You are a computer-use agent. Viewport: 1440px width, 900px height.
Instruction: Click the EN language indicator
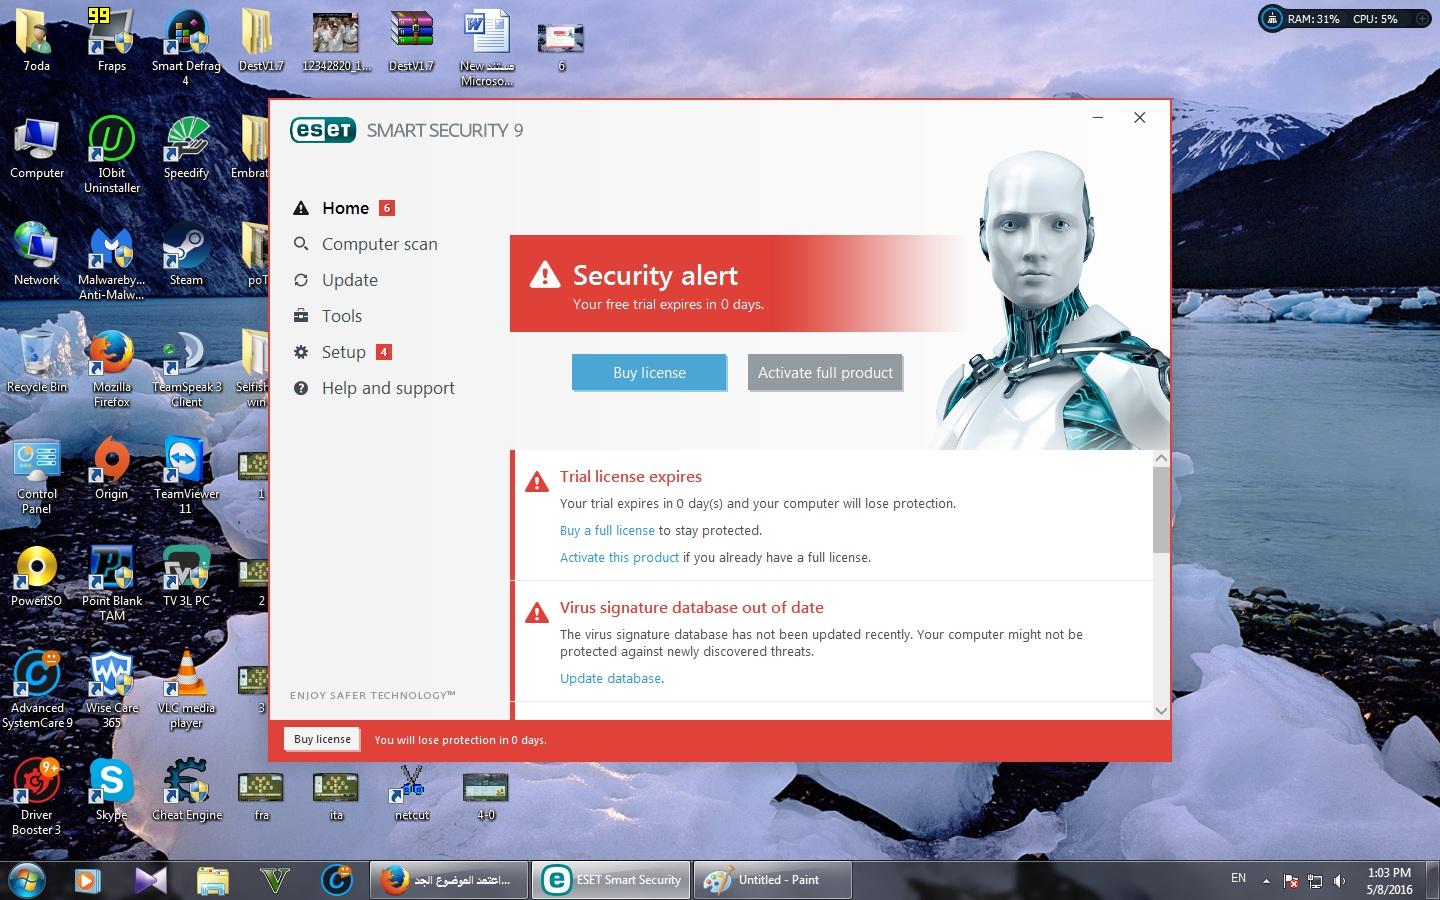(1238, 878)
